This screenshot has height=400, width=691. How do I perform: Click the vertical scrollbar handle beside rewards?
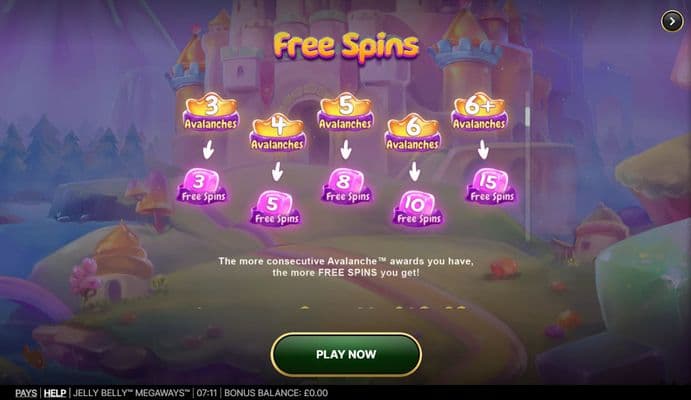click(x=527, y=116)
